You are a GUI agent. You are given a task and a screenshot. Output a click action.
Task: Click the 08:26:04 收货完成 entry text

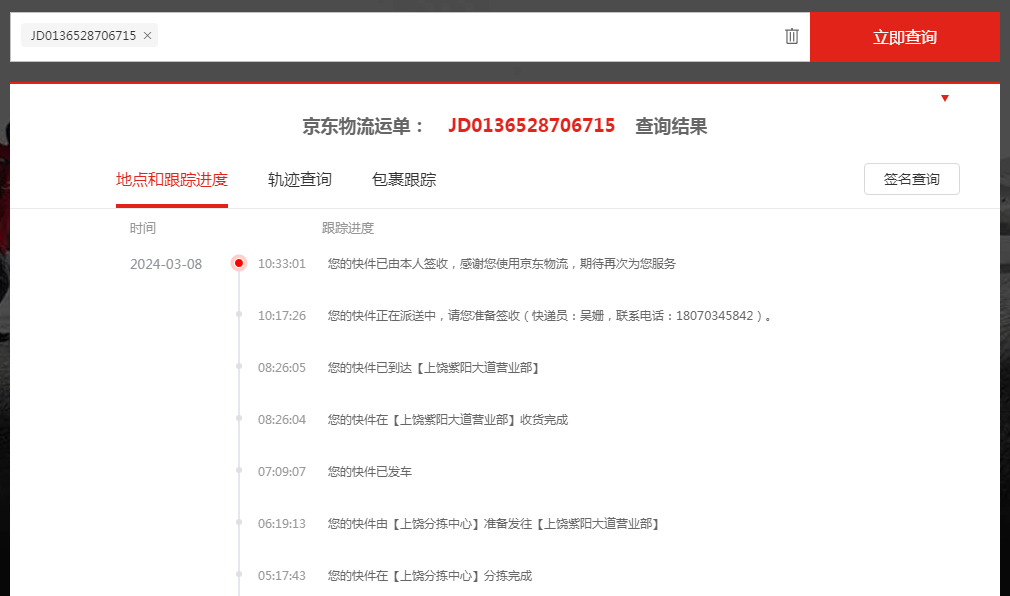click(448, 420)
